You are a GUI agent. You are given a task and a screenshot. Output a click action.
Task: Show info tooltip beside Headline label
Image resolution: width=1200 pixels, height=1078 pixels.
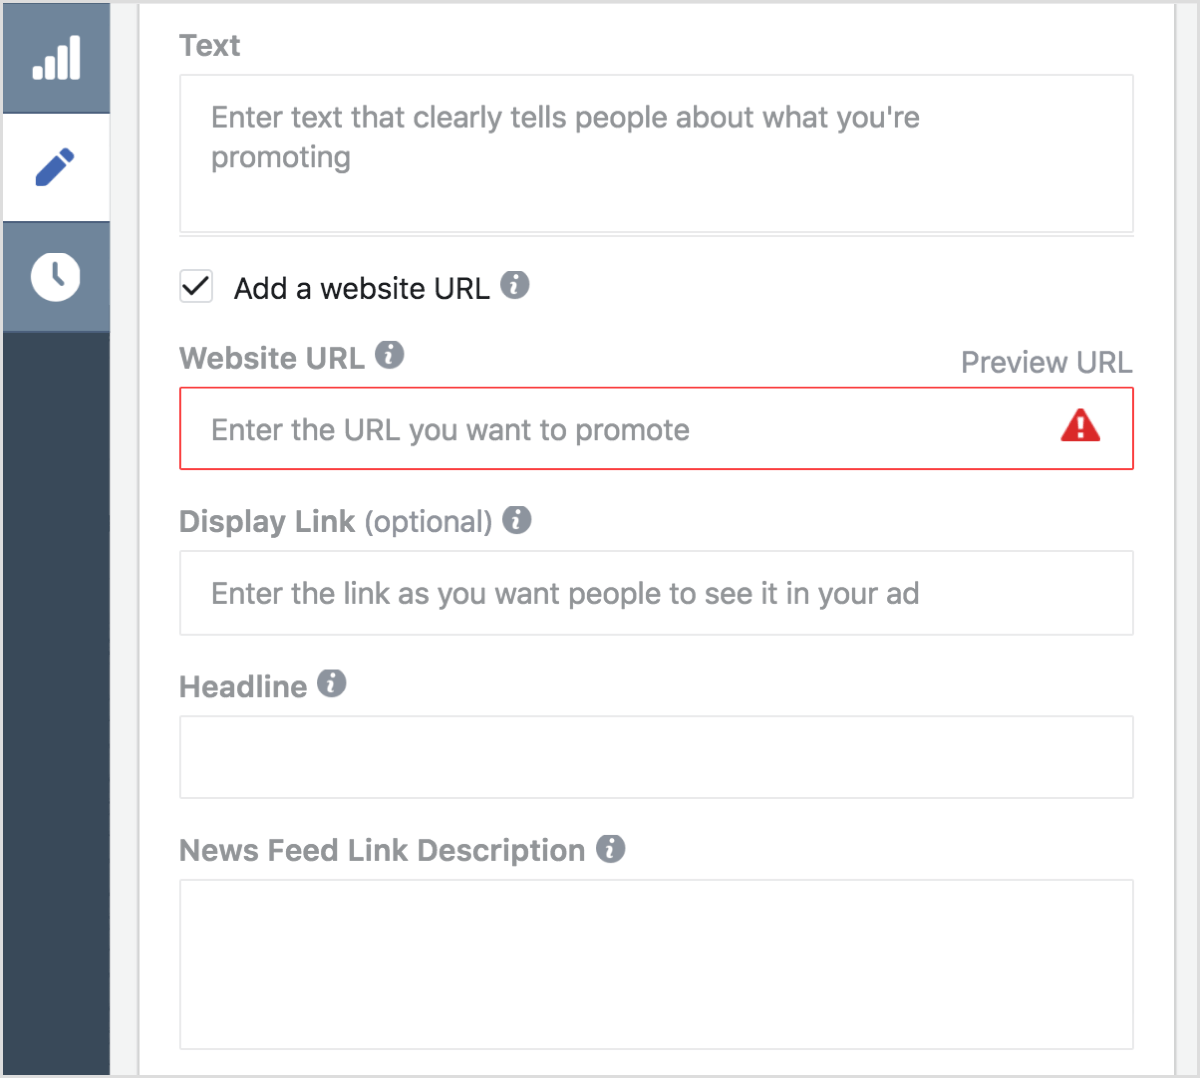click(332, 684)
